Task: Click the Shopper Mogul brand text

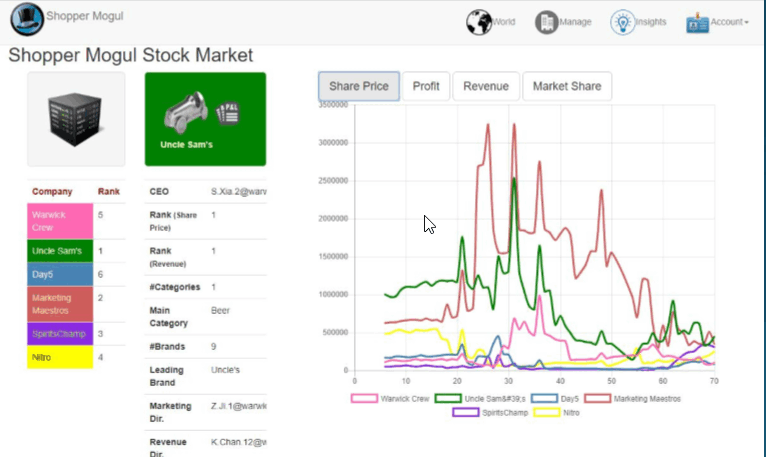Action: click(x=85, y=16)
